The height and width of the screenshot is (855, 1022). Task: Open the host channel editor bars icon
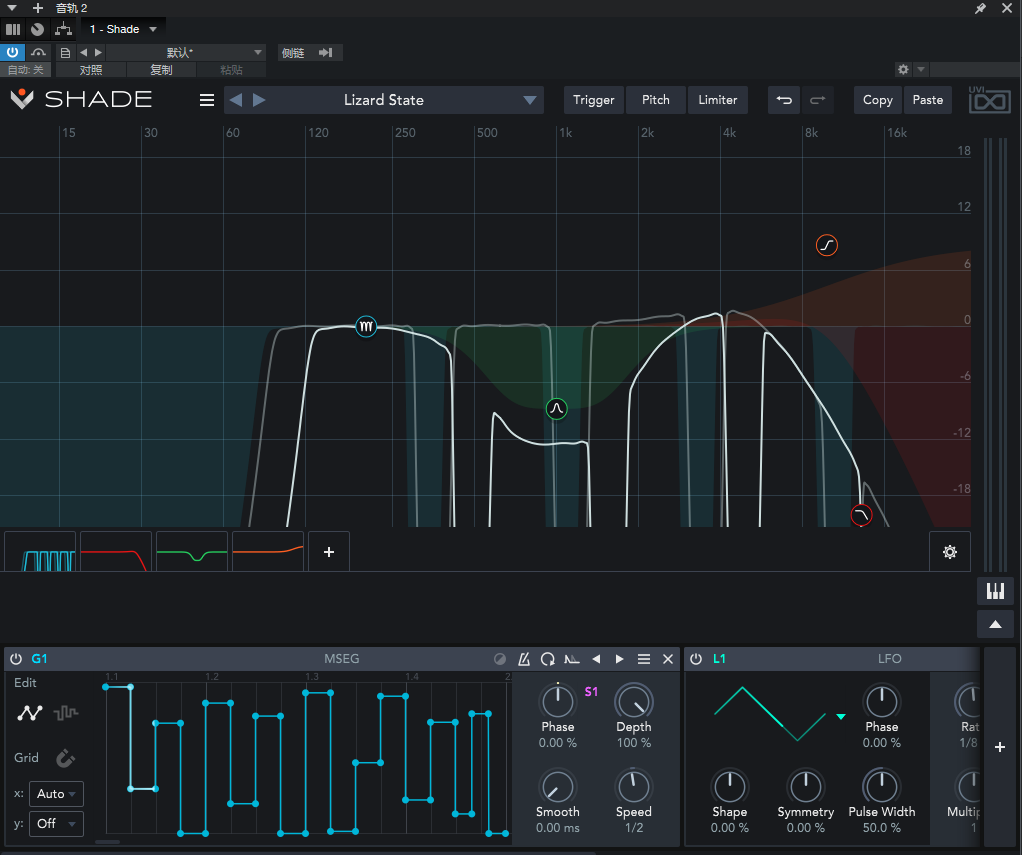point(12,29)
